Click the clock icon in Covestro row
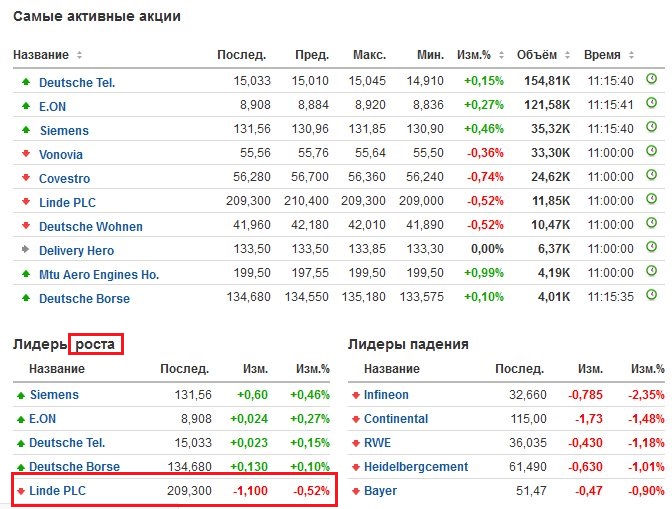Image resolution: width=672 pixels, height=509 pixels. pos(651,175)
